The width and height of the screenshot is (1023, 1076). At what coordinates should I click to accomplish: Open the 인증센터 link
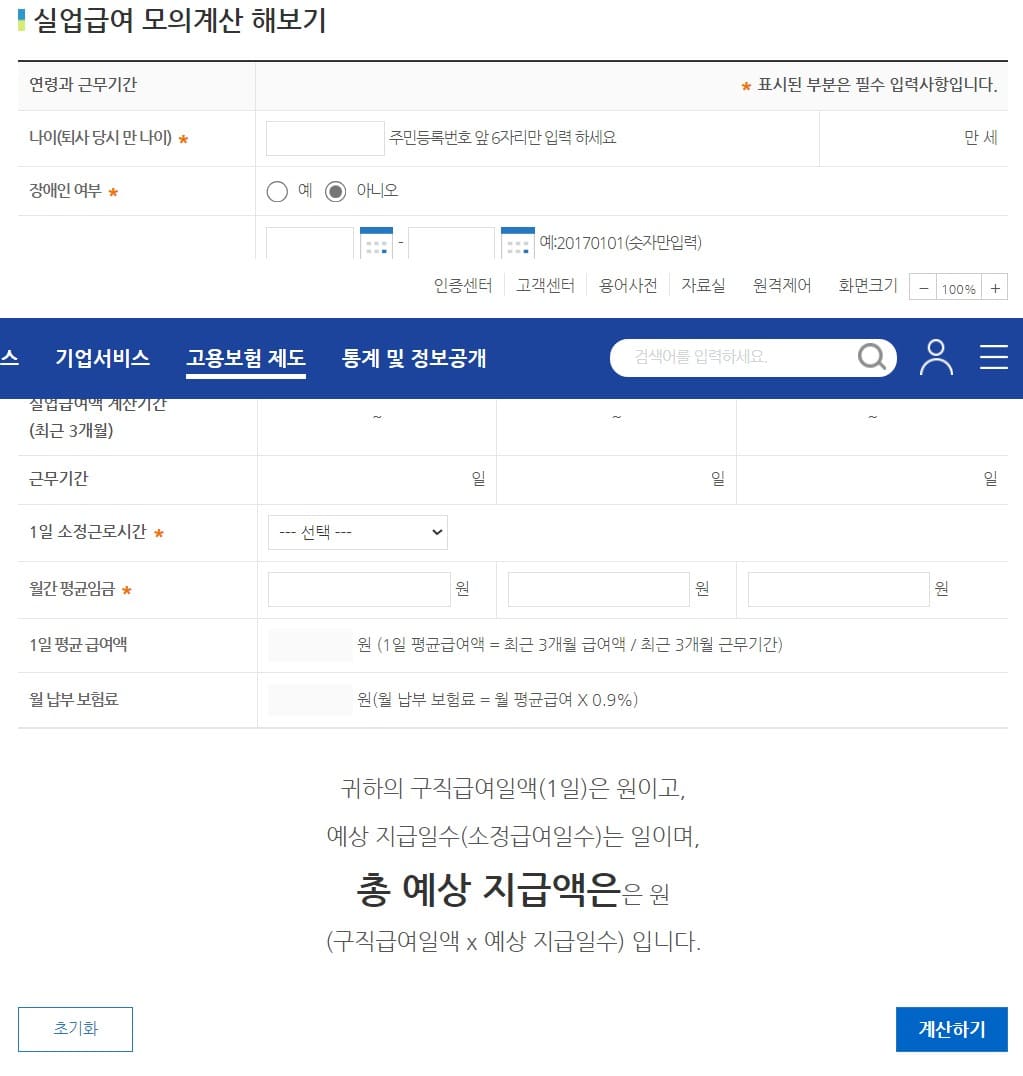point(466,285)
